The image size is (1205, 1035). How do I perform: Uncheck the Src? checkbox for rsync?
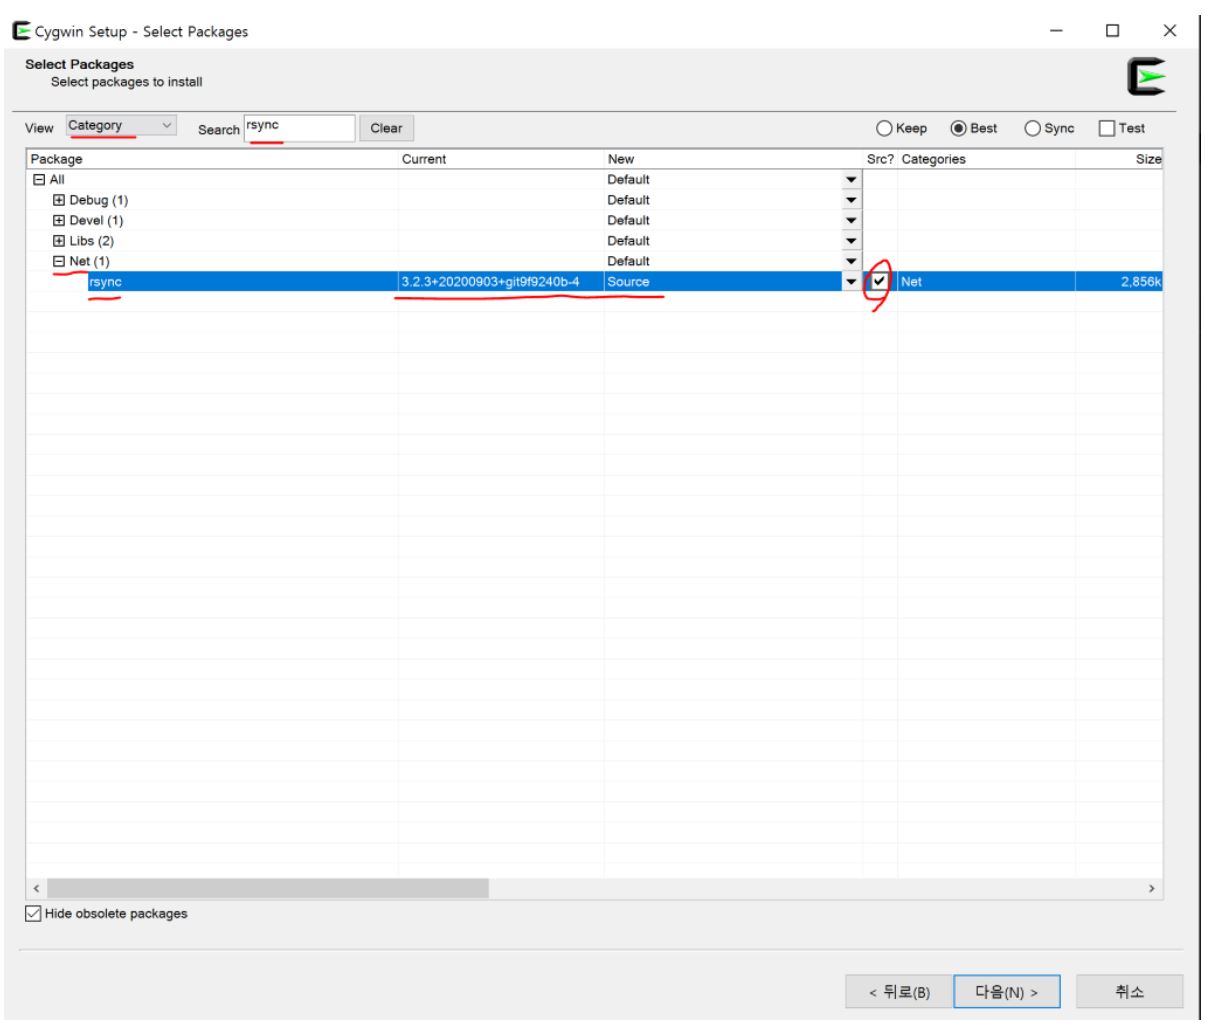[x=879, y=282]
